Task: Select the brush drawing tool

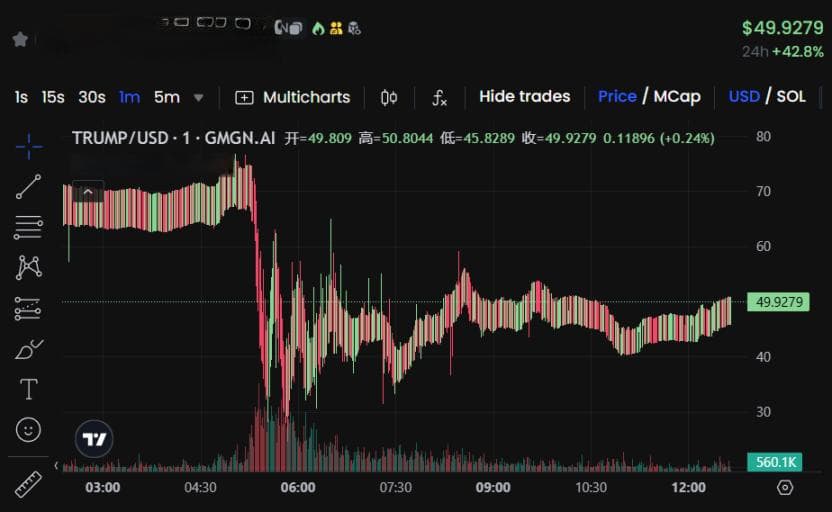Action: point(29,349)
